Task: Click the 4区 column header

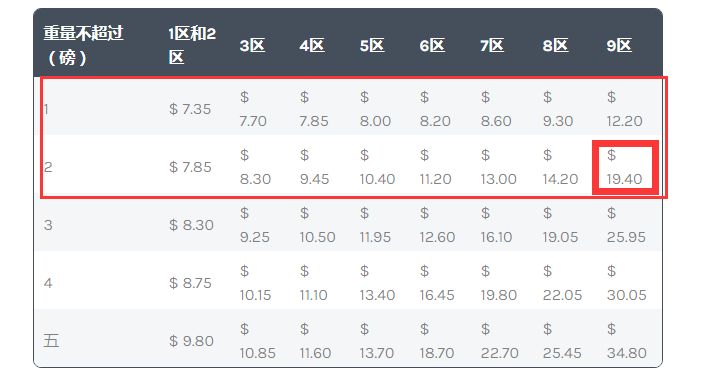Action: click(x=312, y=45)
